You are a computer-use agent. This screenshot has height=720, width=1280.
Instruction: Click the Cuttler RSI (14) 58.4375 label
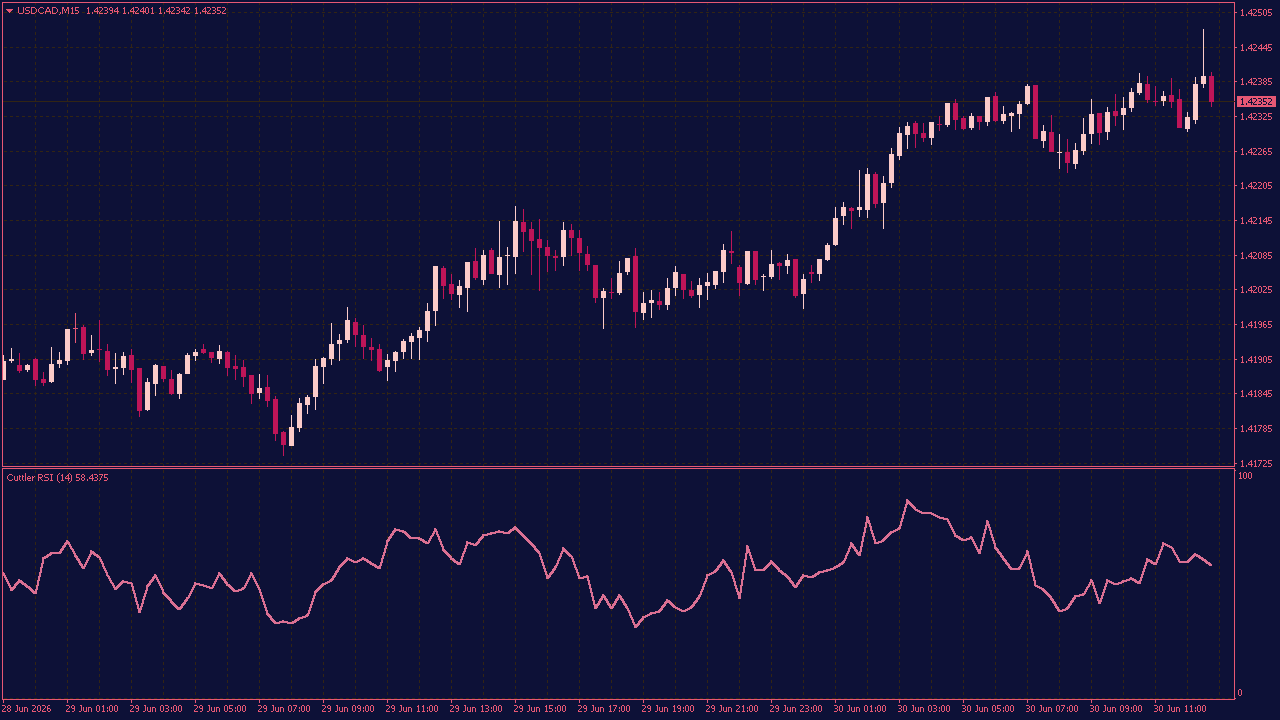tap(57, 478)
